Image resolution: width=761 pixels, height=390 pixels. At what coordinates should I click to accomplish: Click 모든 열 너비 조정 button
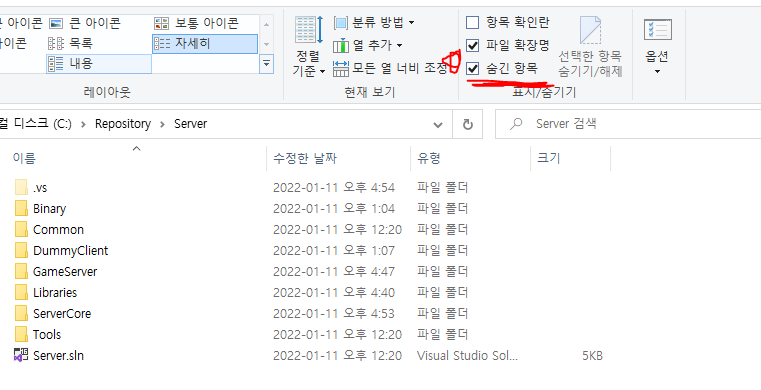[x=390, y=68]
